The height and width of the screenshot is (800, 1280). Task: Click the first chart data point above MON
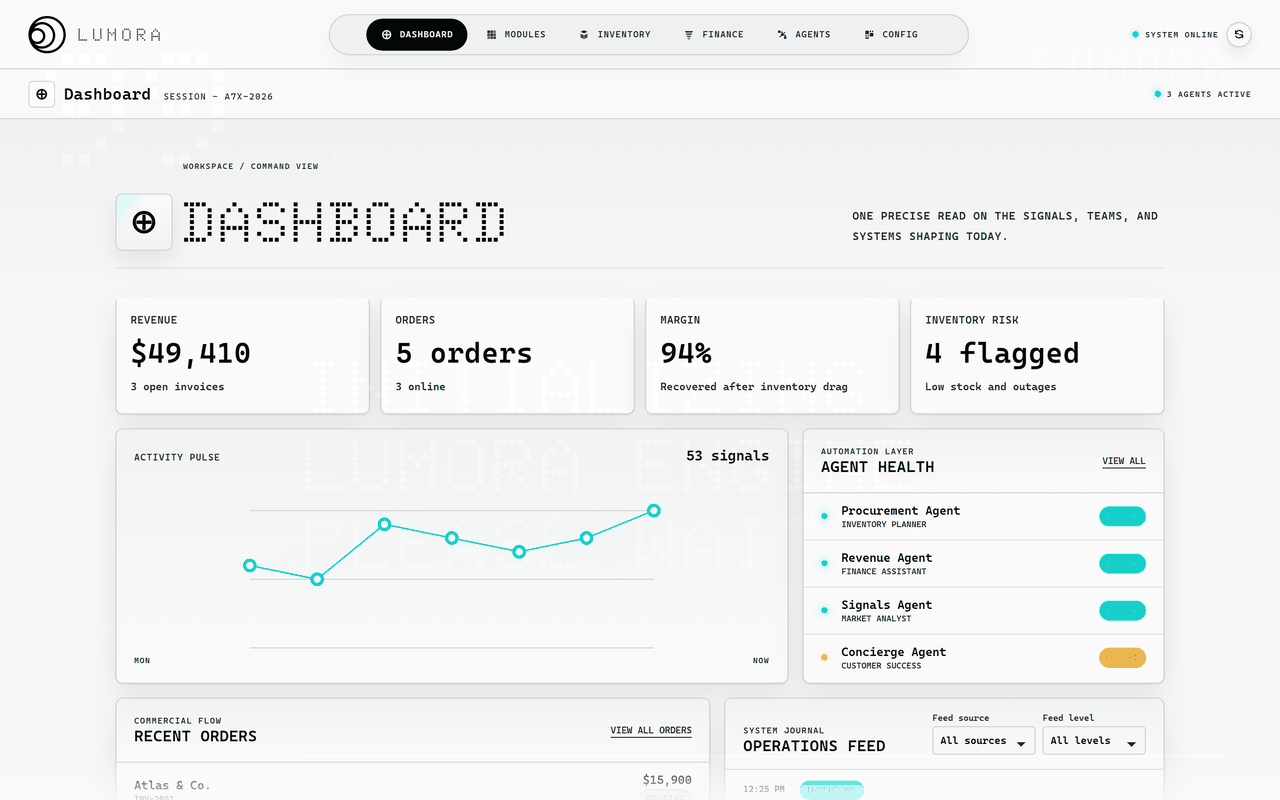click(x=250, y=565)
